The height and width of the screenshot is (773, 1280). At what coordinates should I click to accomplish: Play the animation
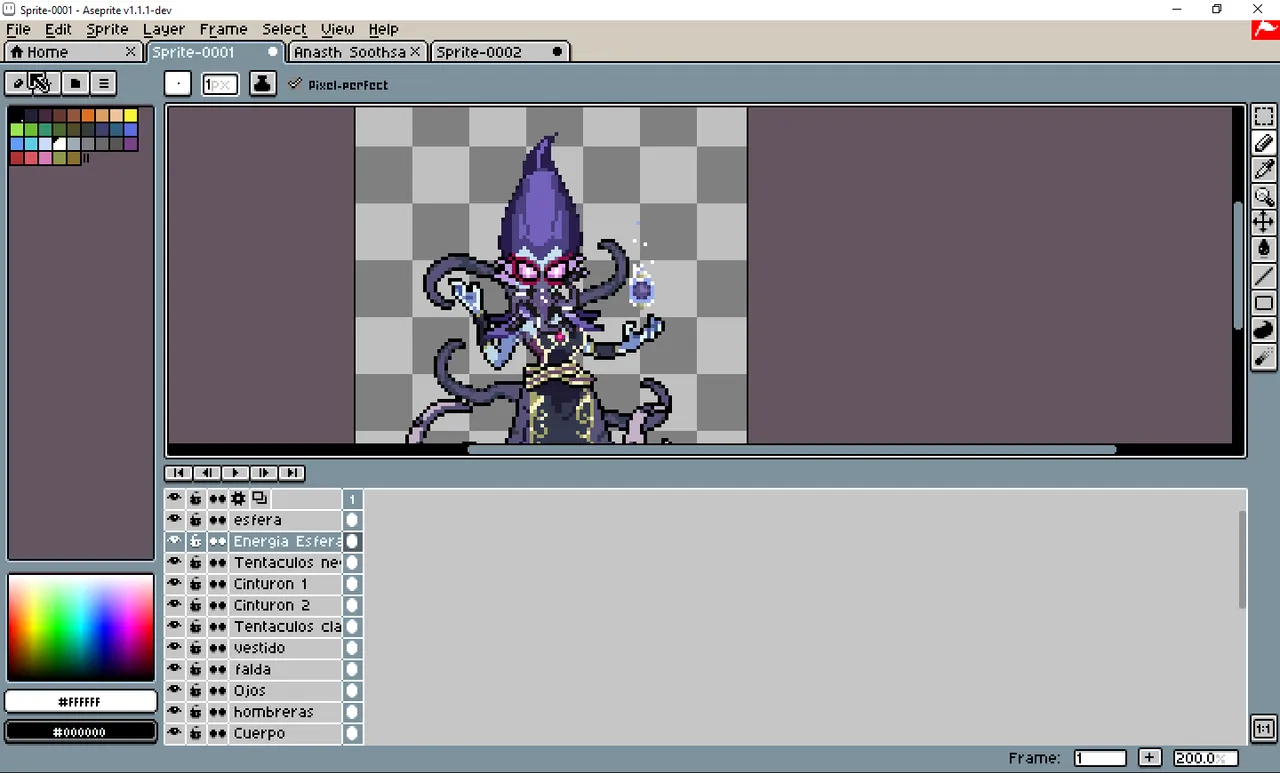(x=234, y=473)
